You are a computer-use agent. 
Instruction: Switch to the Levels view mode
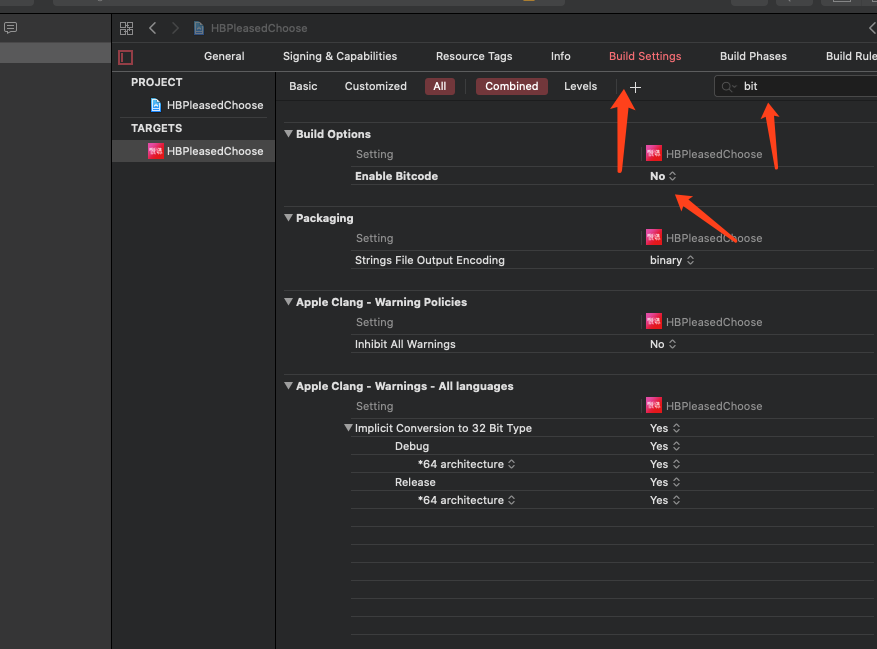(x=580, y=86)
